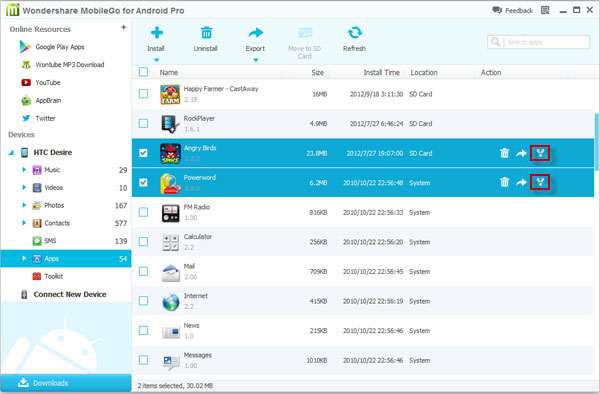Click the News app icon
600x394 pixels.
pos(170,332)
